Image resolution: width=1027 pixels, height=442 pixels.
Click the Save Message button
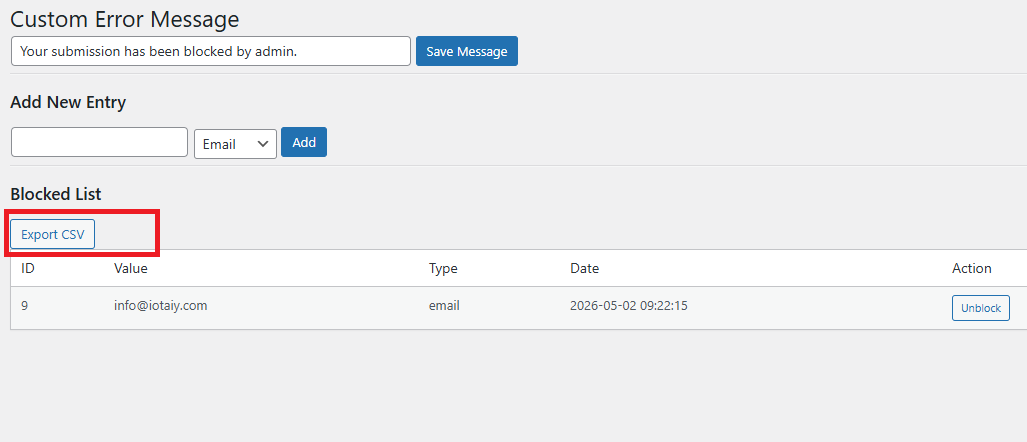coord(466,51)
